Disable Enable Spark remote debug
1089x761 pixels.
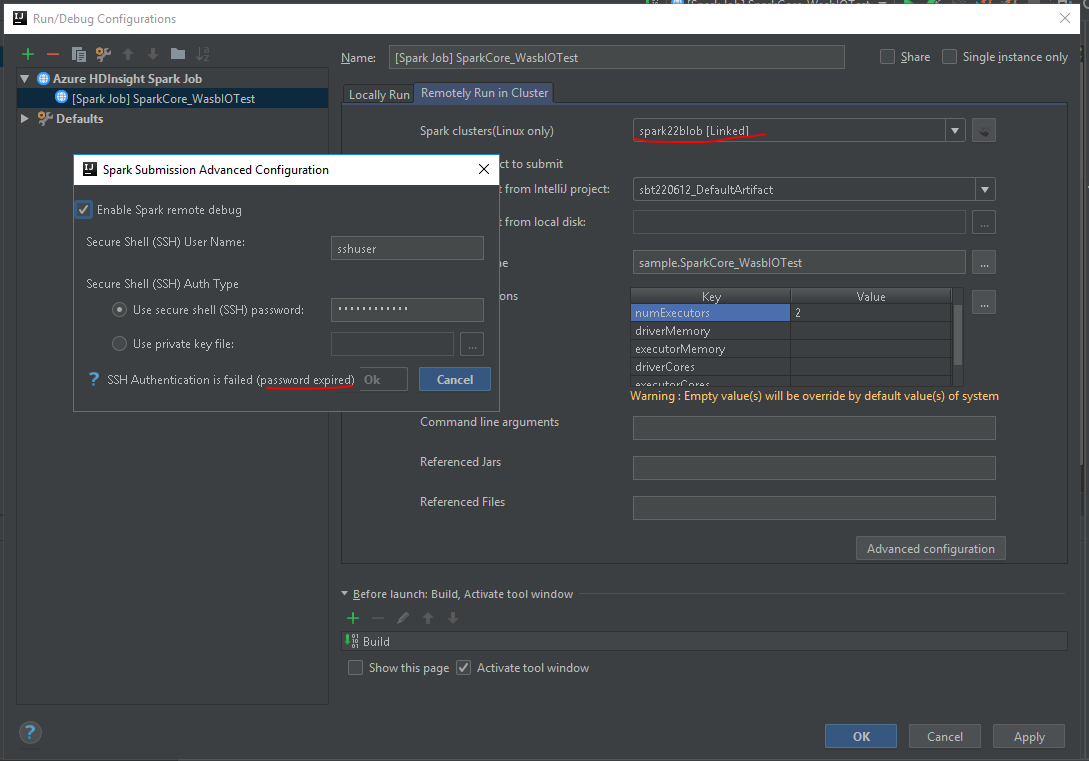[83, 209]
